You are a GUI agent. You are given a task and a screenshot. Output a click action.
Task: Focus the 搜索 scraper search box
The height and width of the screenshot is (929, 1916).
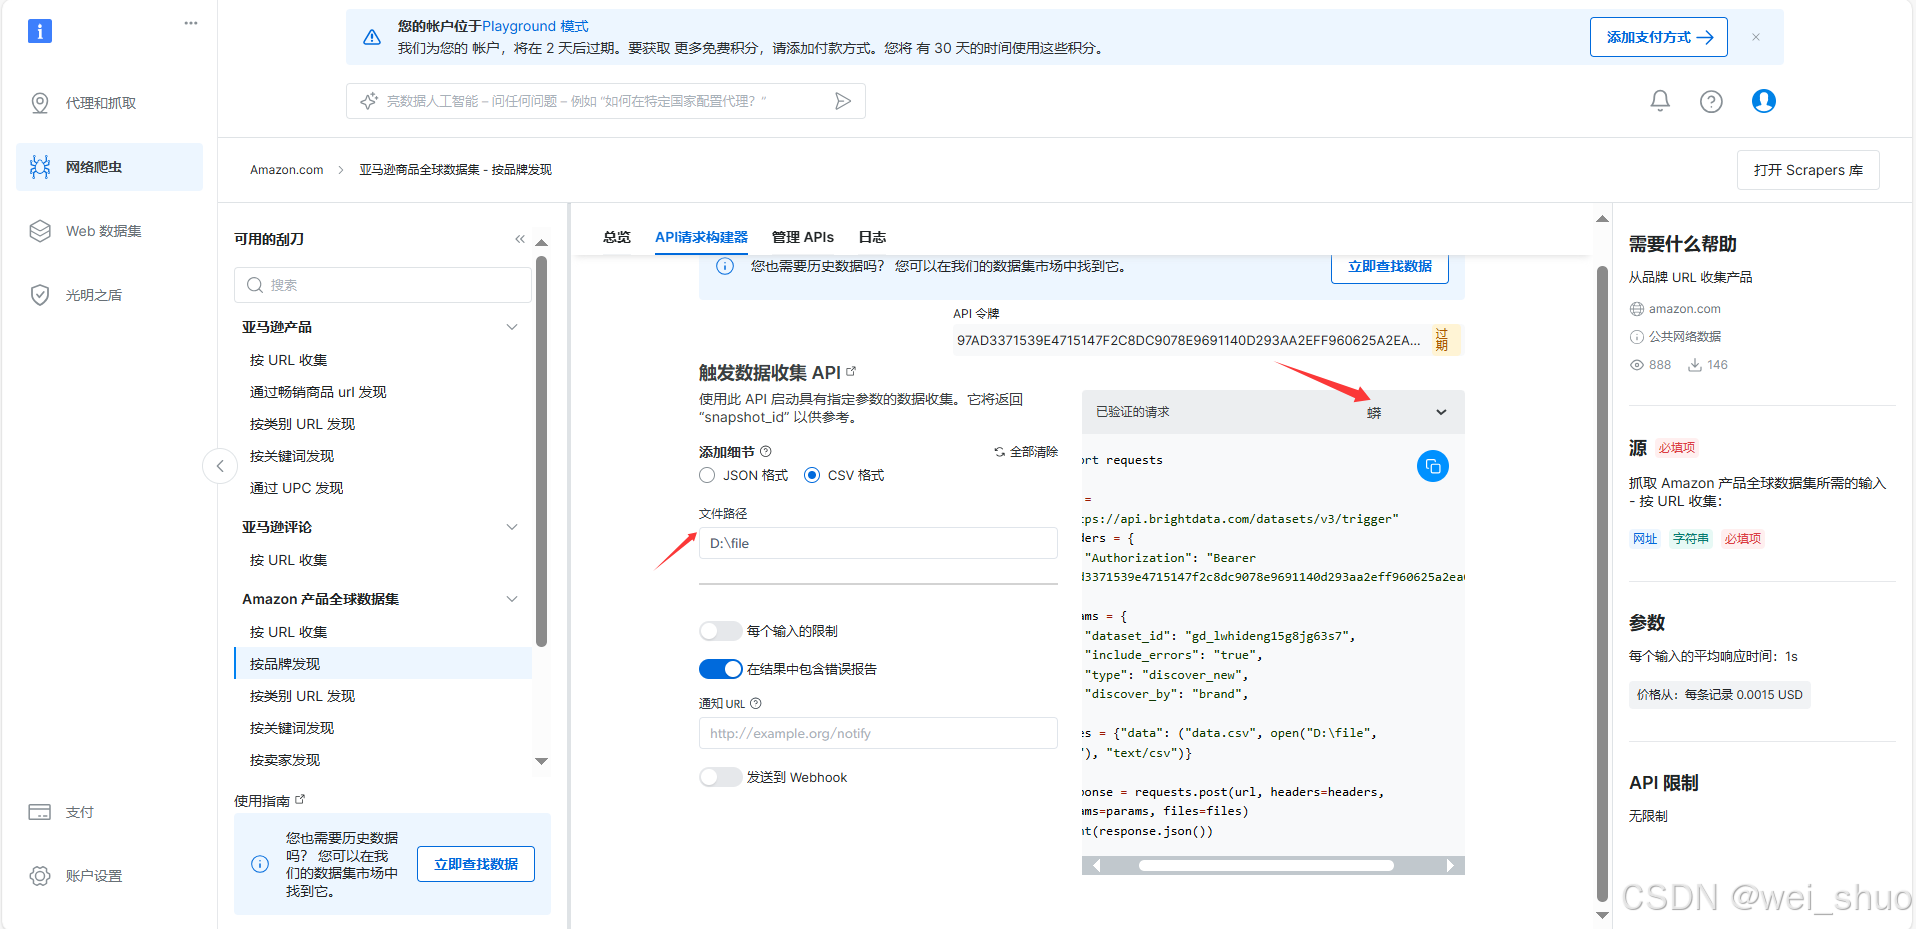[x=383, y=285]
